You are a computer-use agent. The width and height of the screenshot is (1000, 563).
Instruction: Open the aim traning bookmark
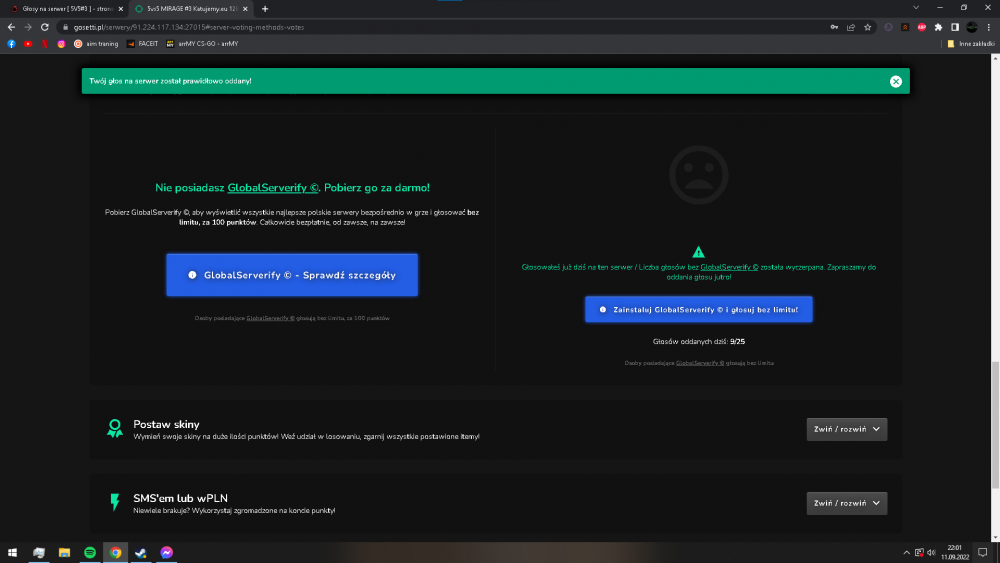96,44
